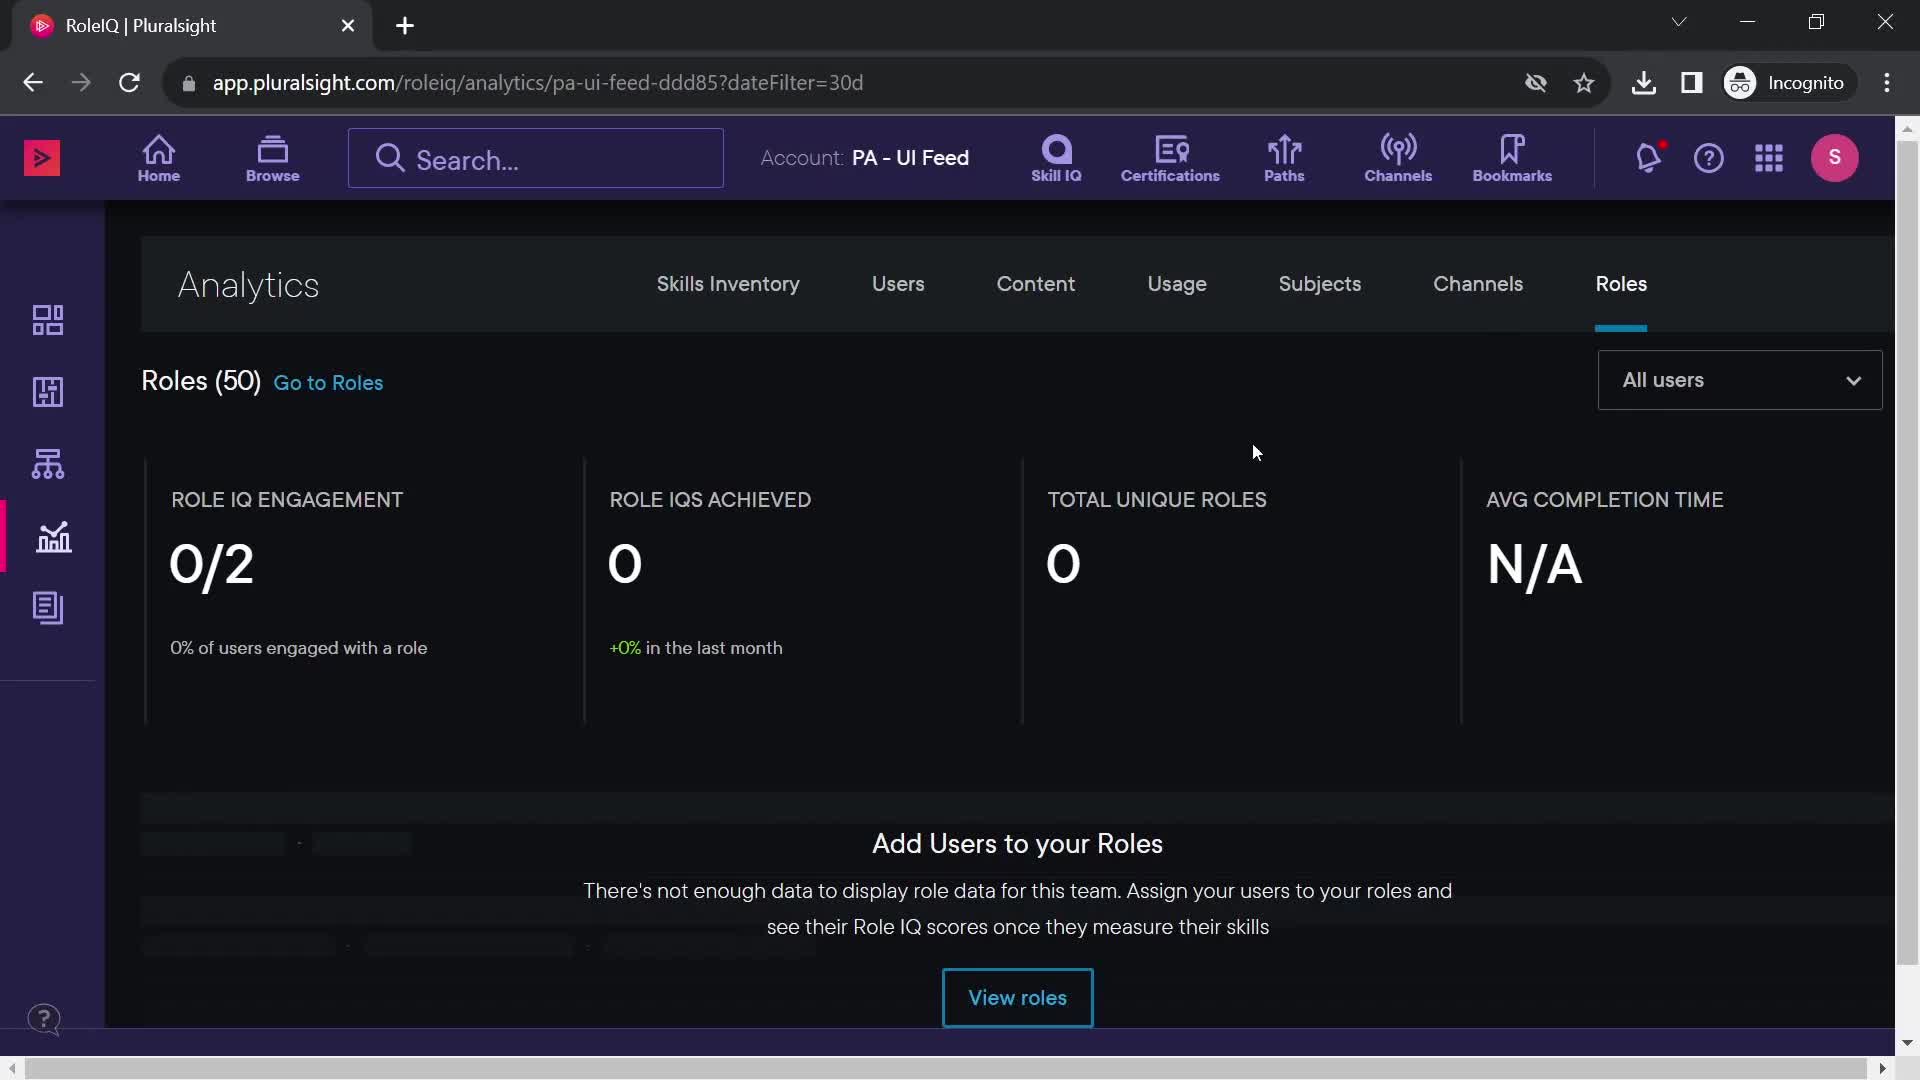Click the 'TOTAL UNIQUE ROLES' heading
This screenshot has width=1920, height=1080.
[x=1157, y=500]
